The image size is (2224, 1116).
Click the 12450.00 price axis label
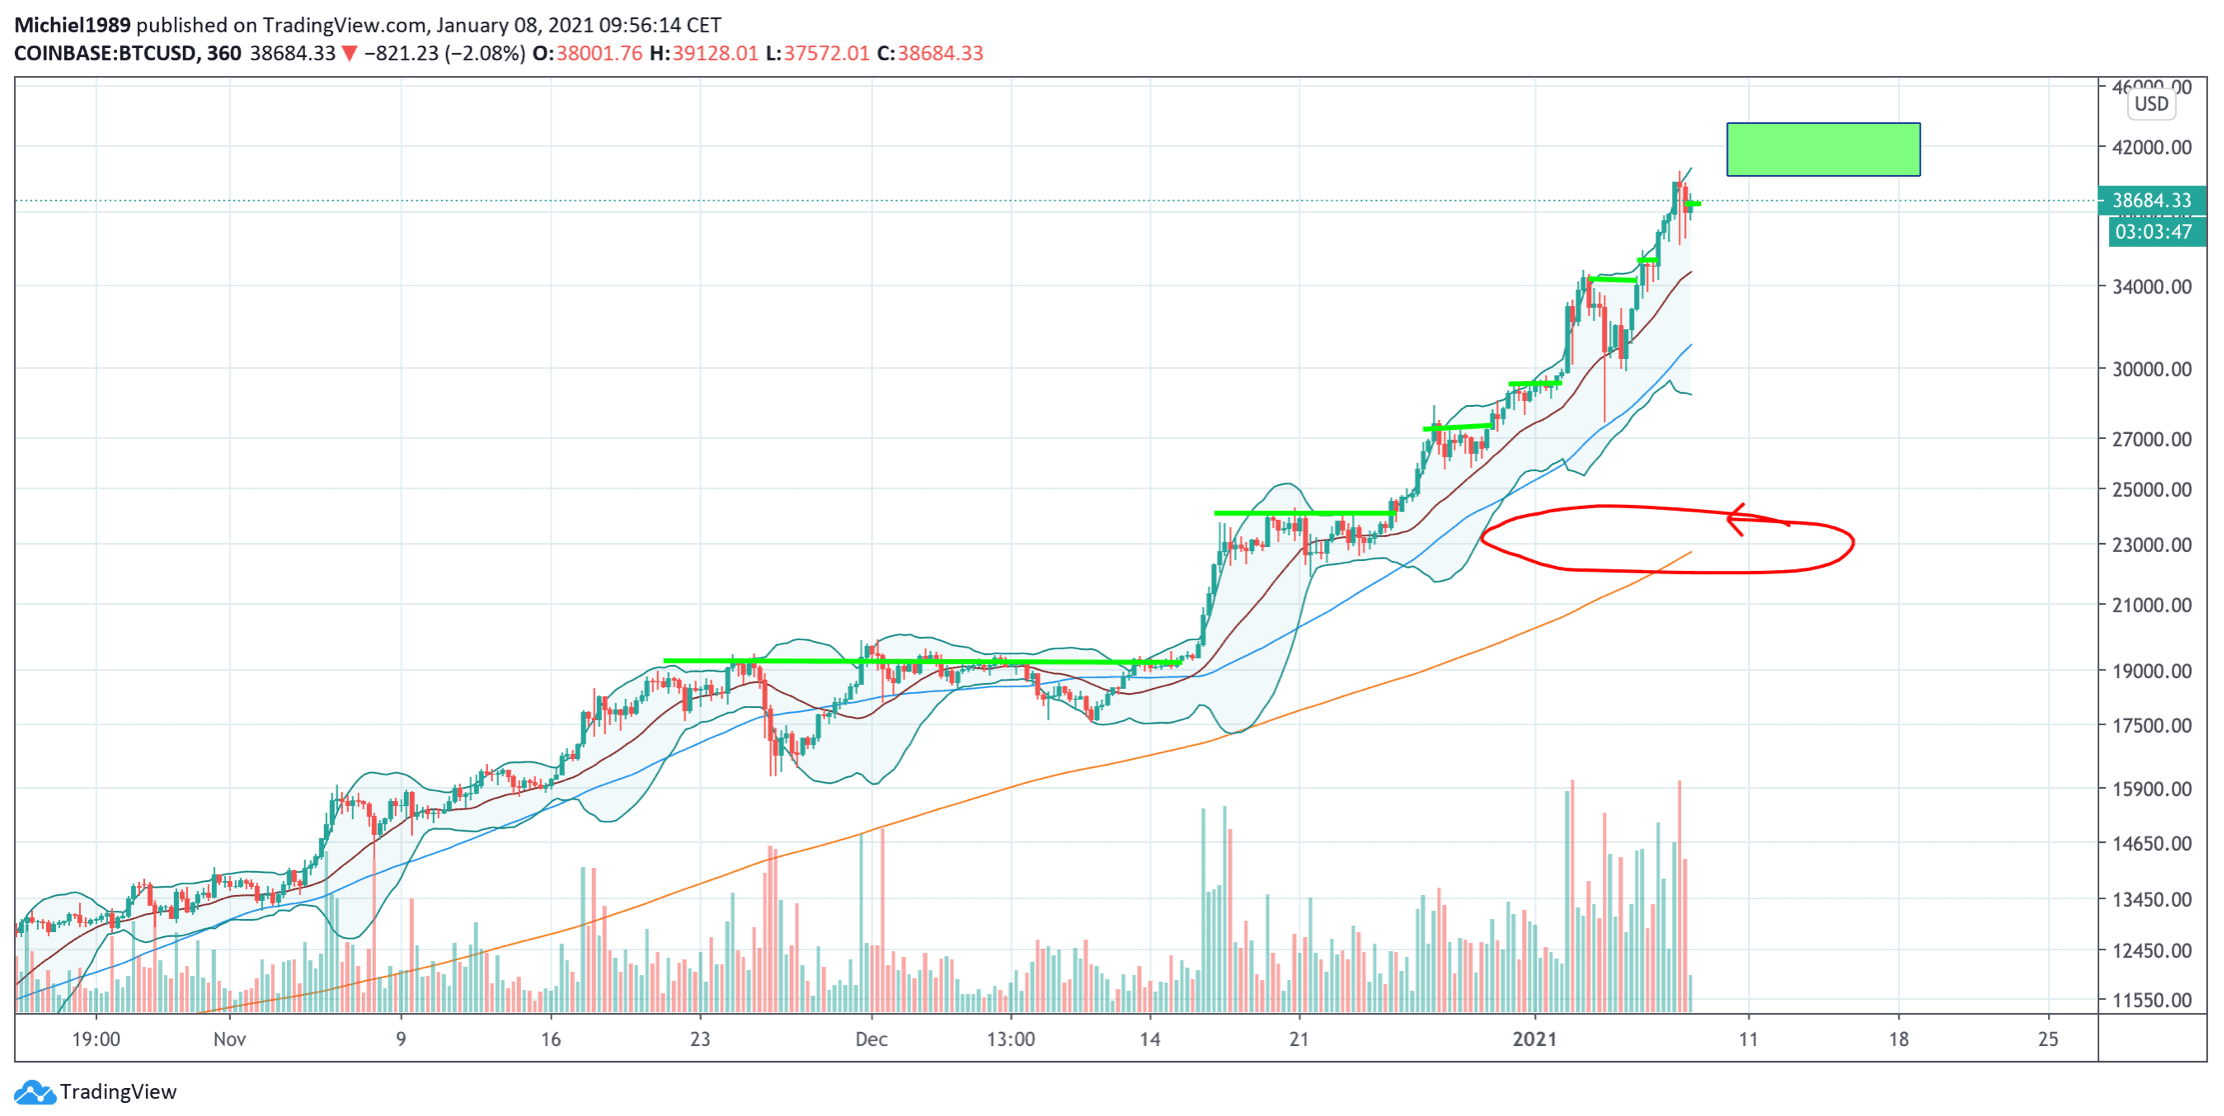pos(2151,951)
